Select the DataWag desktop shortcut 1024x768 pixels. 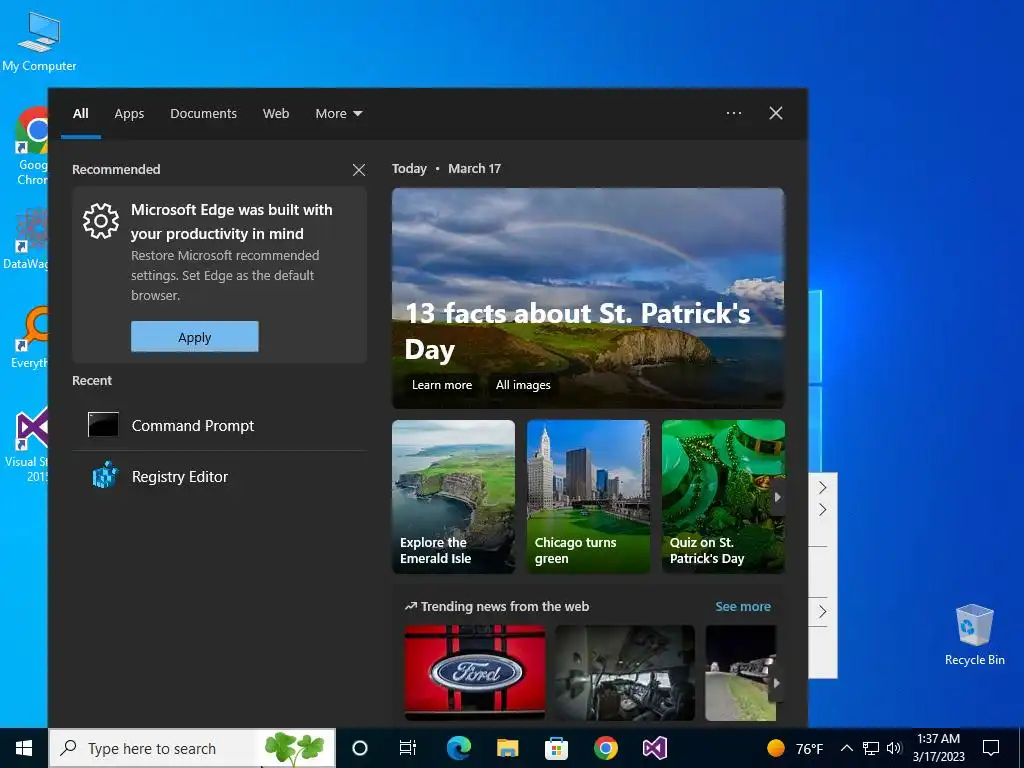(x=26, y=239)
